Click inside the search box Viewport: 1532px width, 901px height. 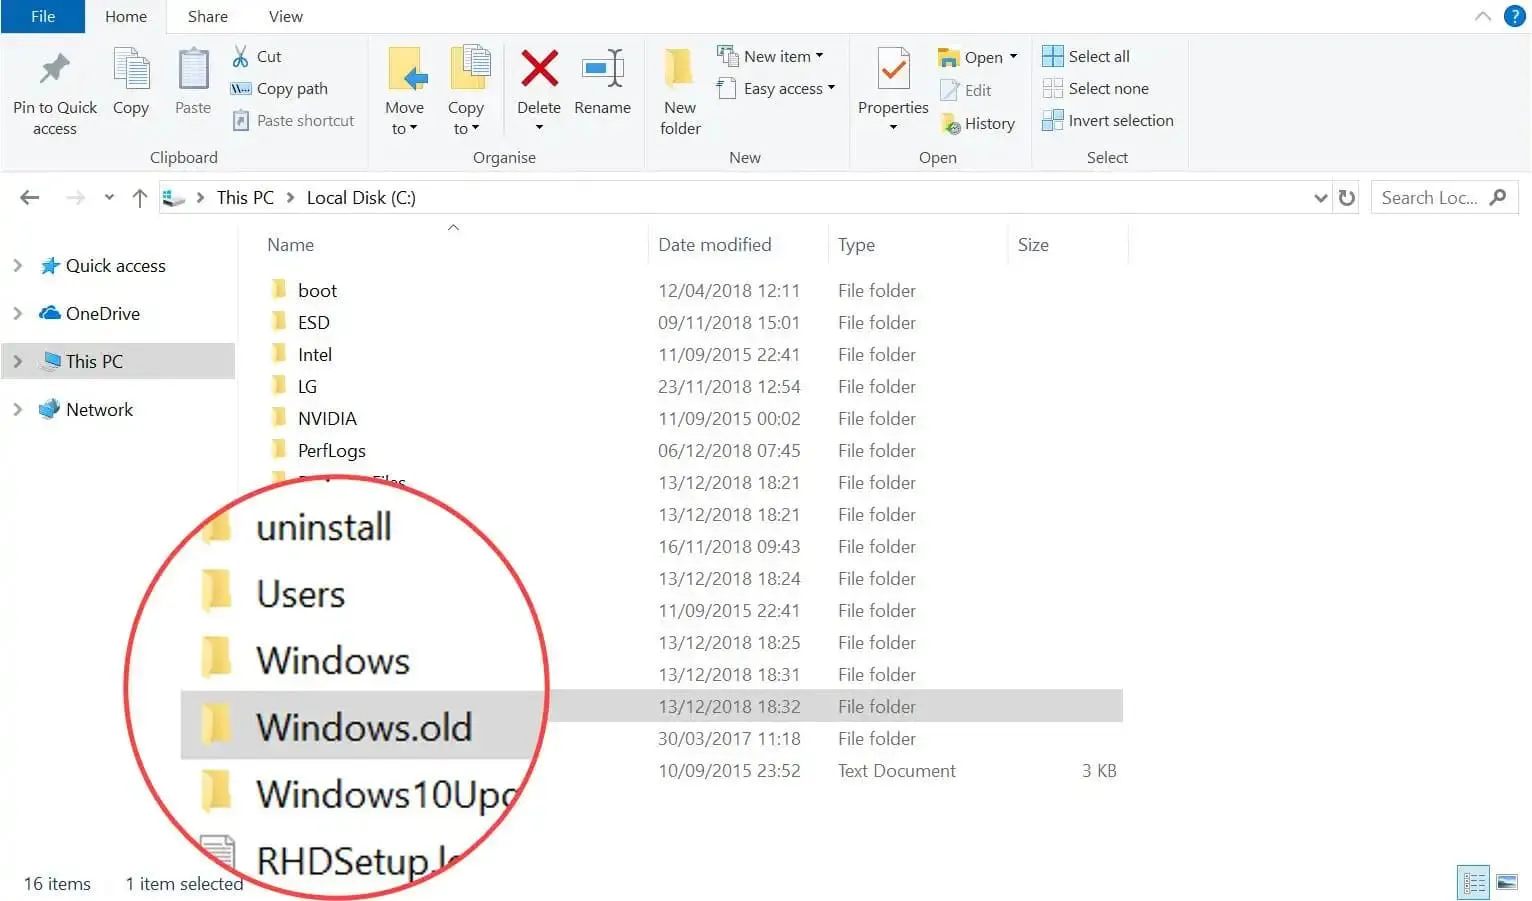[x=1430, y=197]
